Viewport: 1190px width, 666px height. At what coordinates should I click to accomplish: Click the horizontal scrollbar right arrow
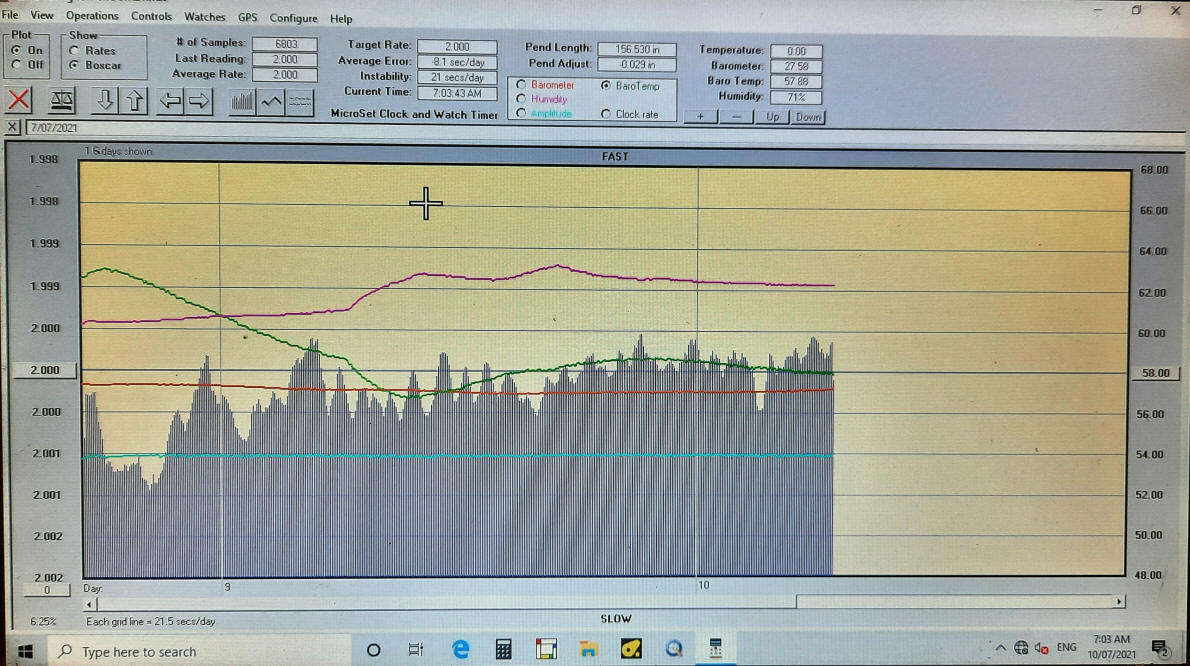coord(1119,602)
